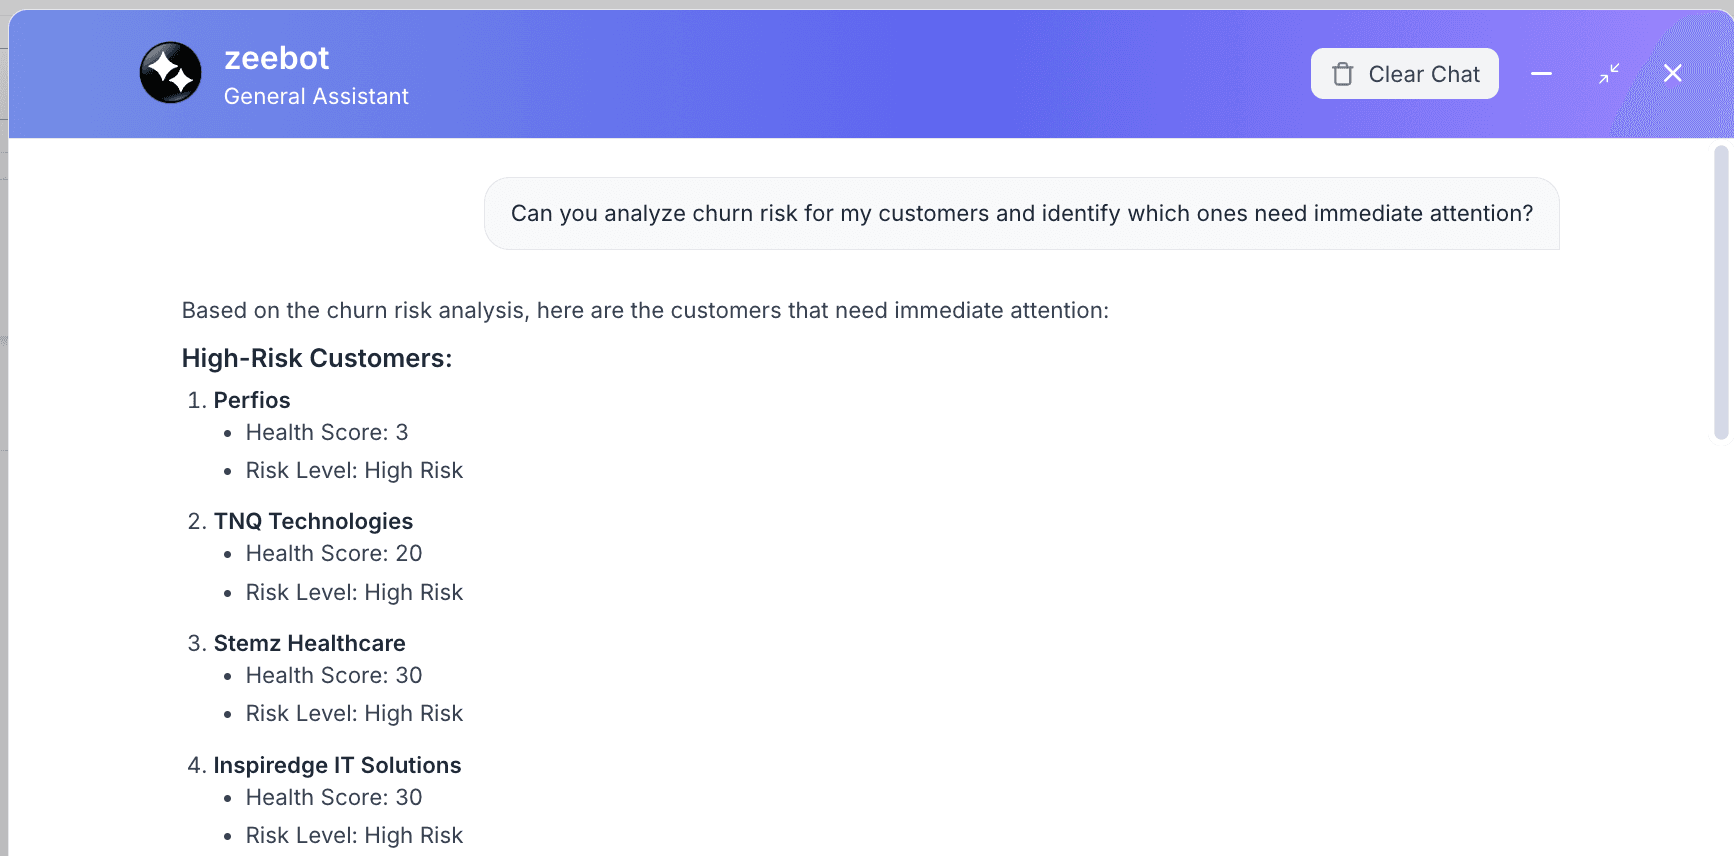Select the Stemz Healthcare customer name

pos(309,643)
